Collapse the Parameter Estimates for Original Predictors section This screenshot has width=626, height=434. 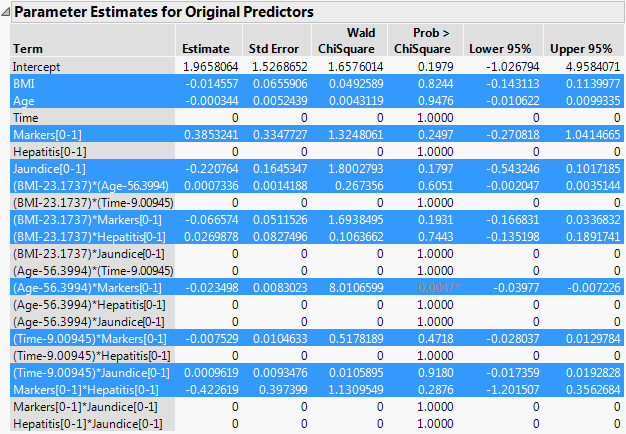(8, 13)
